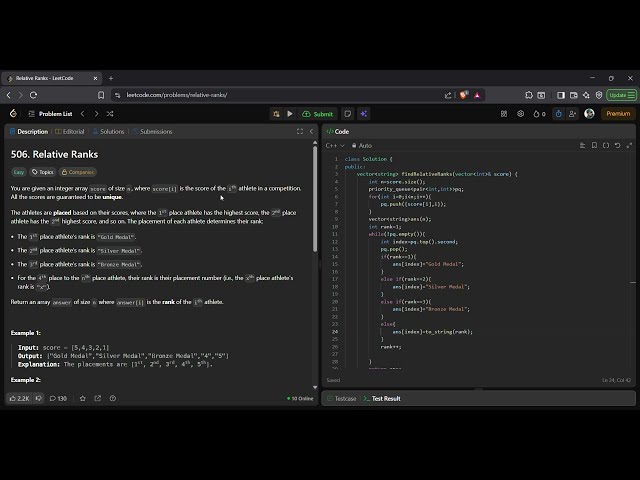This screenshot has height=480, width=640.
Task: Click the Easy difficulty tag
Action: 18,172
